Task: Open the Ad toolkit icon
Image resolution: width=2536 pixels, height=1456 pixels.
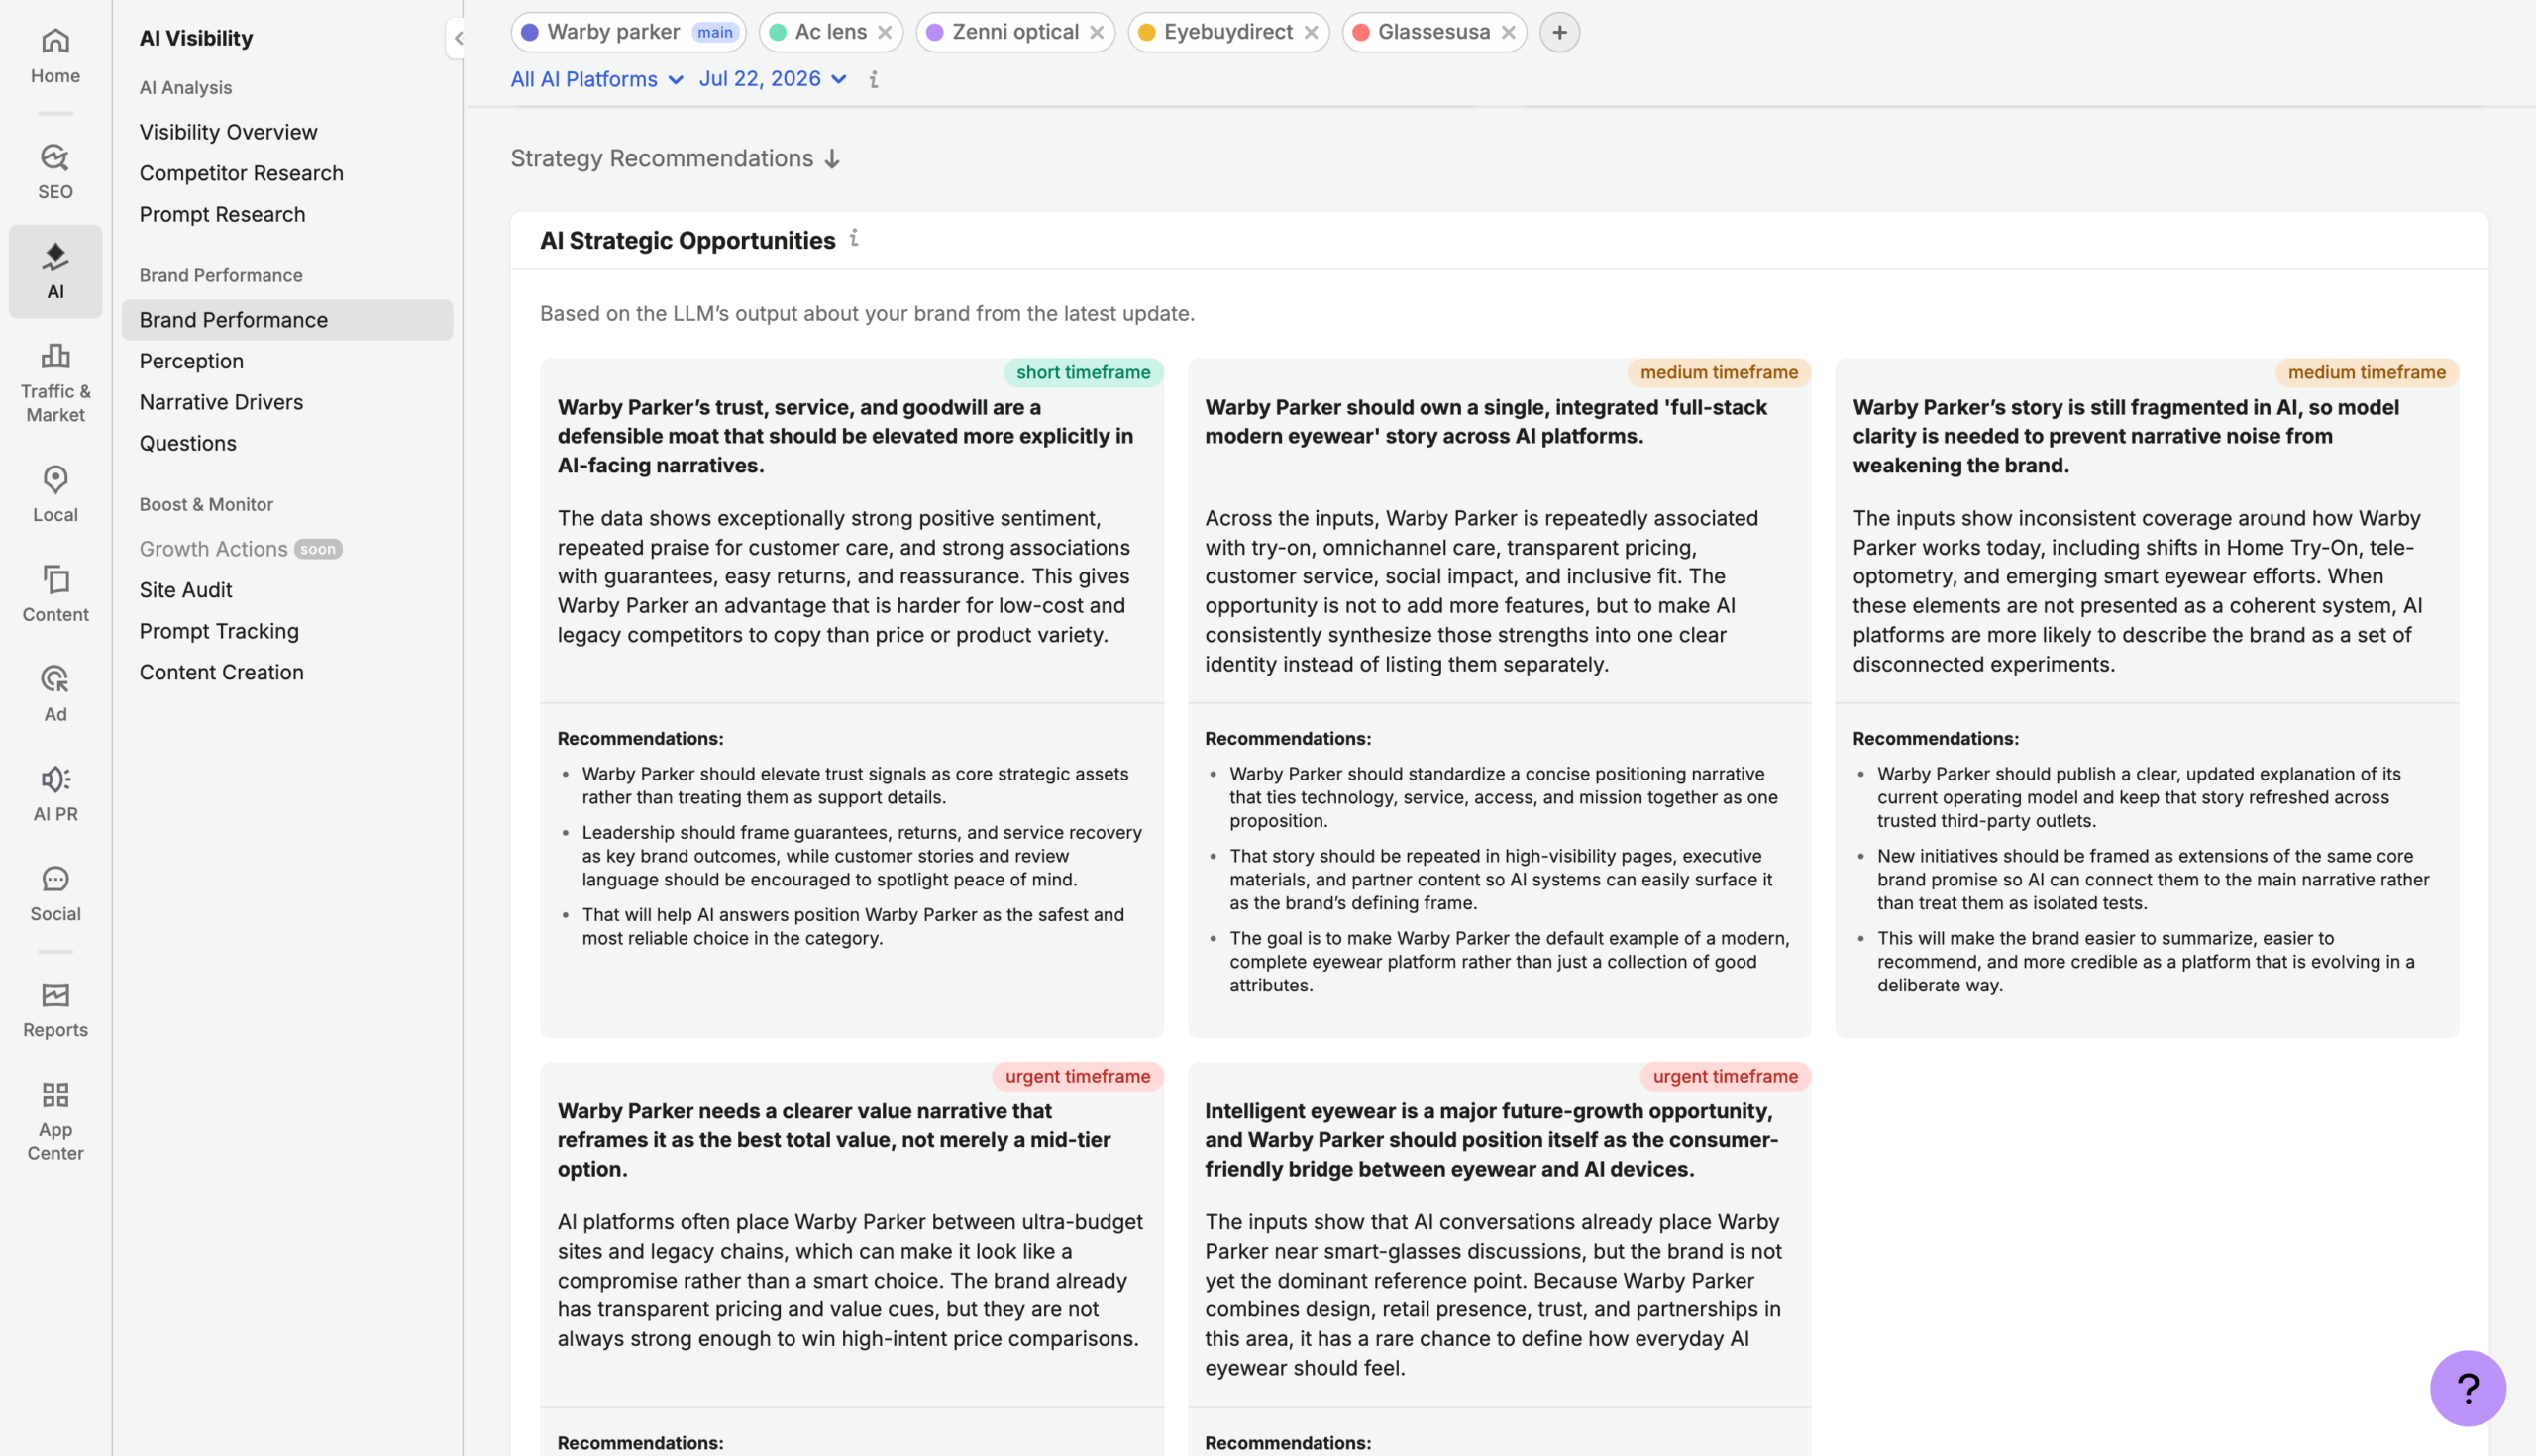Action: pyautogui.click(x=55, y=680)
